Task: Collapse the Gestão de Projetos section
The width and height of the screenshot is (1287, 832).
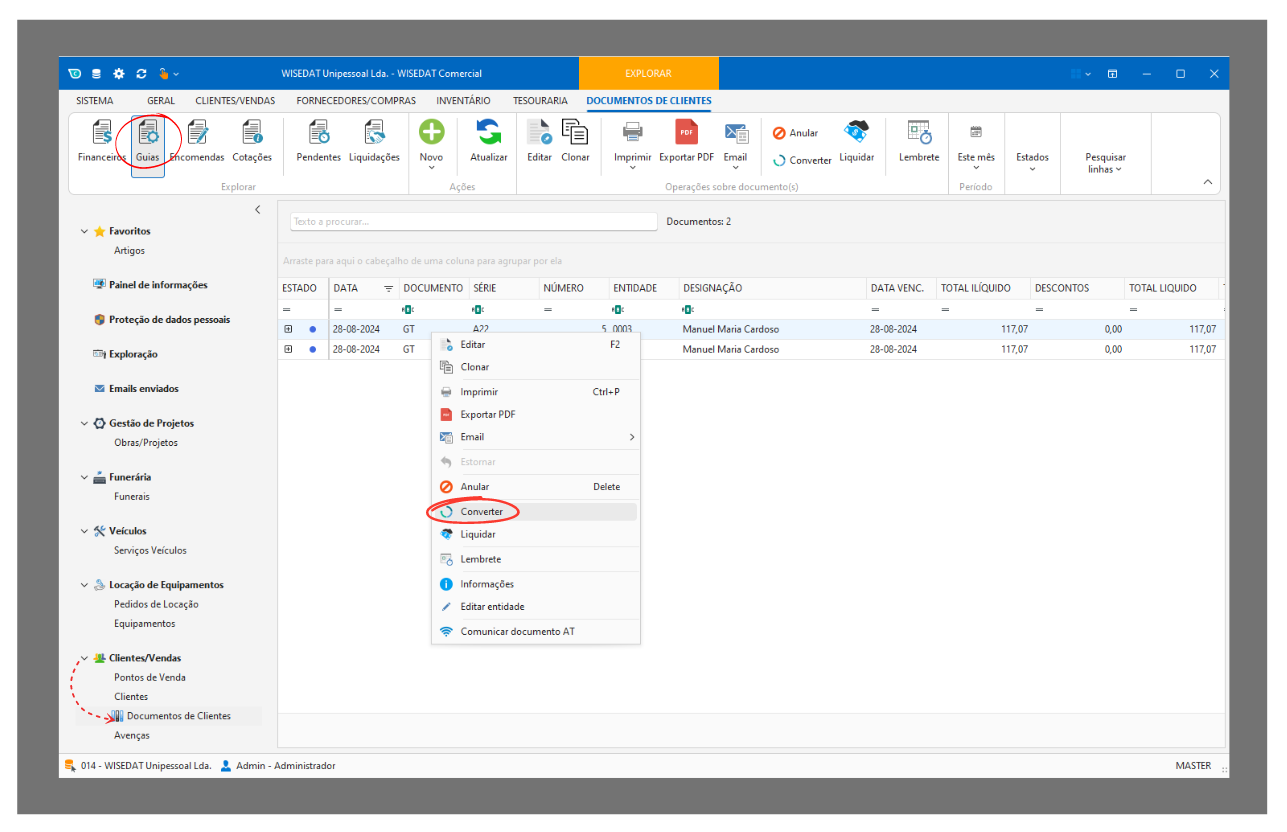Action: tap(84, 424)
